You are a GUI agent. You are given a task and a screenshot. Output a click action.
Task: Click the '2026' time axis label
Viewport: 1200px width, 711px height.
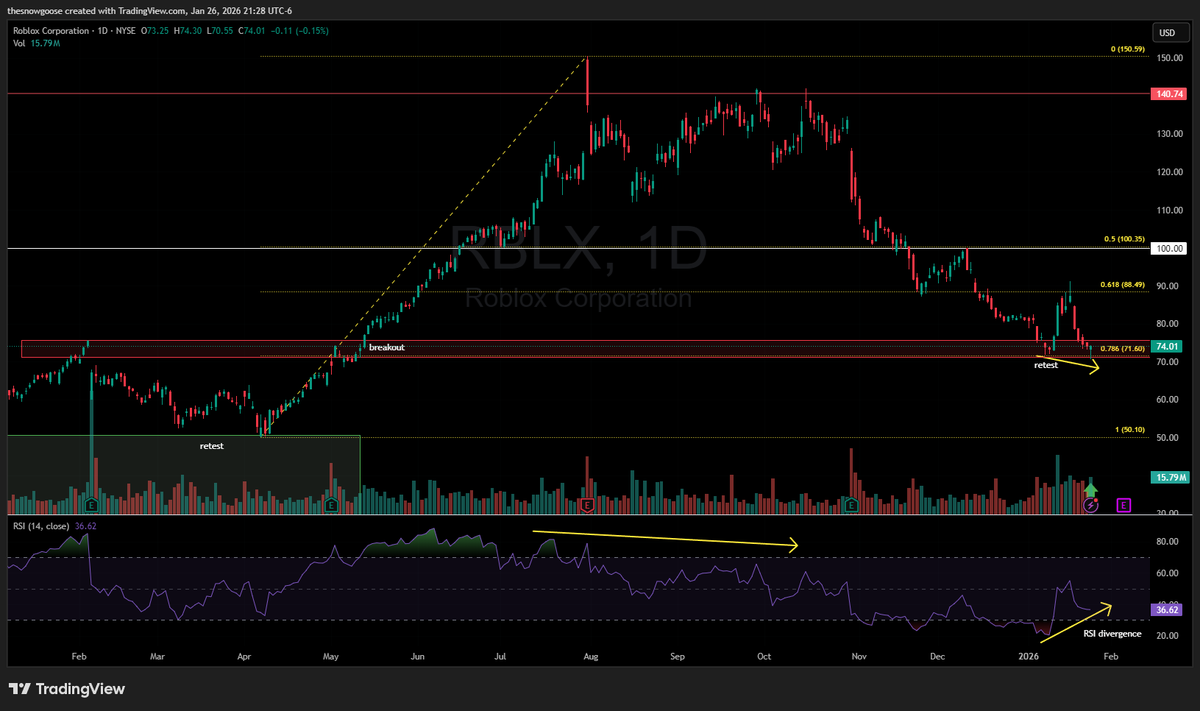(x=1029, y=657)
